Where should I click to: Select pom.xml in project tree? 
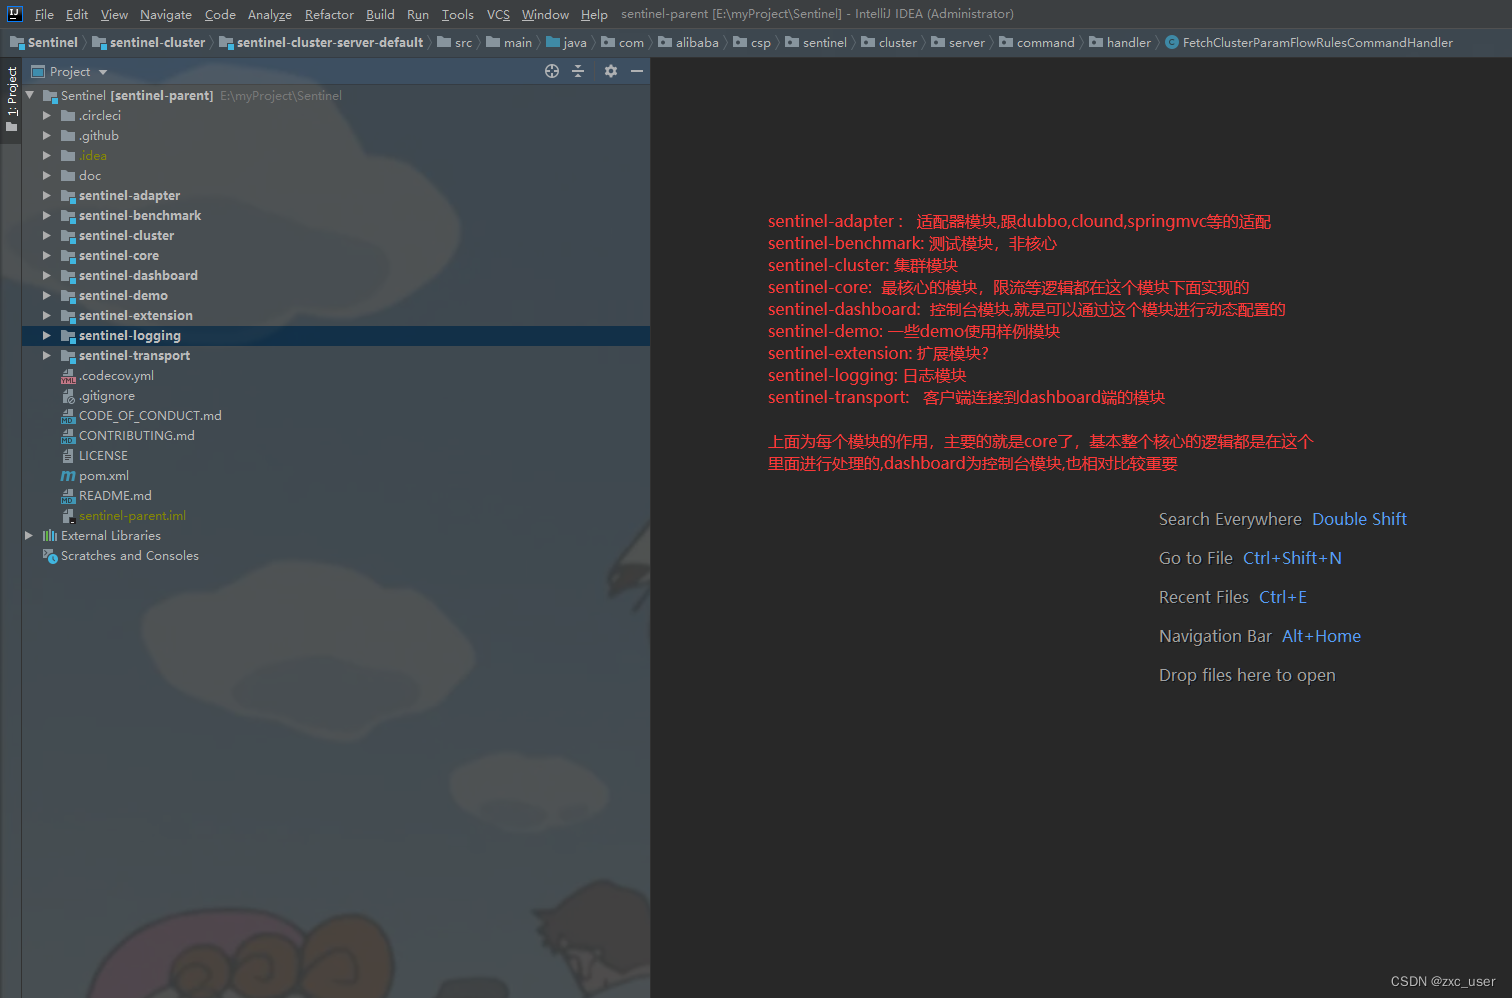[x=336, y=476]
